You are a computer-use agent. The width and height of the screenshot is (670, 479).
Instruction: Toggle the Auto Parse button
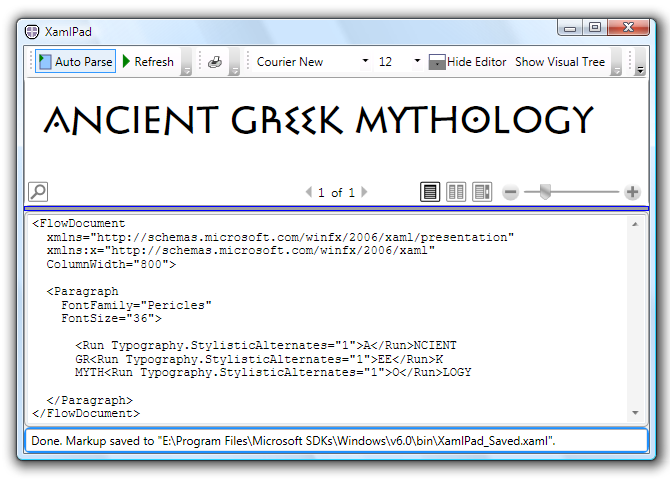[x=76, y=62]
